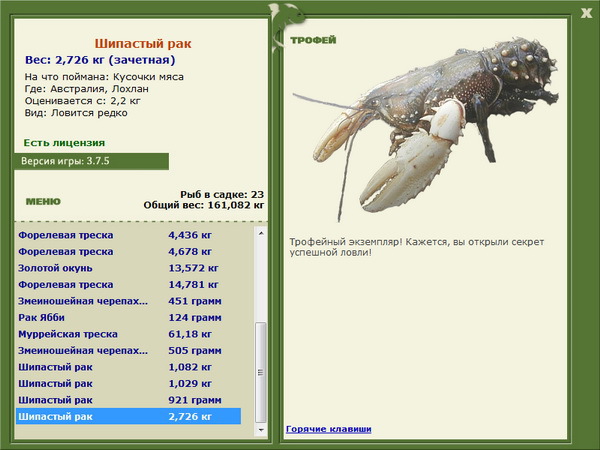Click the Рыб в садке: 23 text
The width and height of the screenshot is (600, 450).
coord(222,194)
